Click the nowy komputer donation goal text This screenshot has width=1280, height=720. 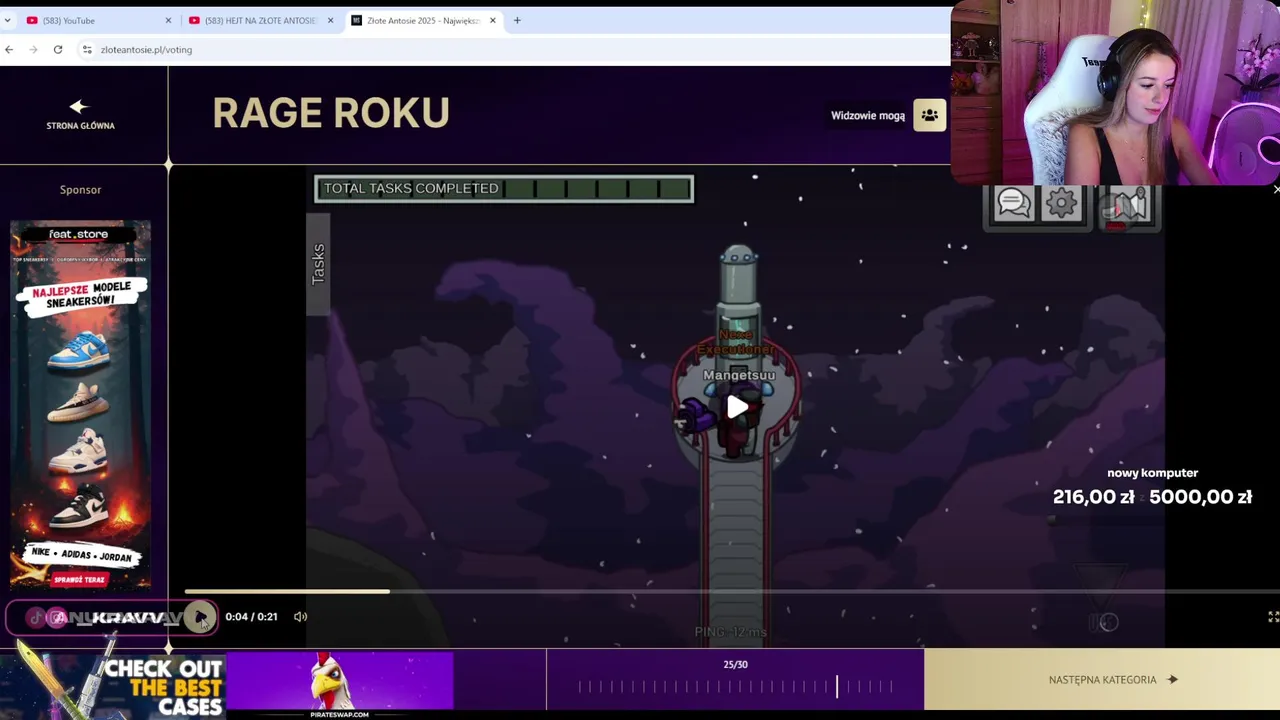[1152, 473]
